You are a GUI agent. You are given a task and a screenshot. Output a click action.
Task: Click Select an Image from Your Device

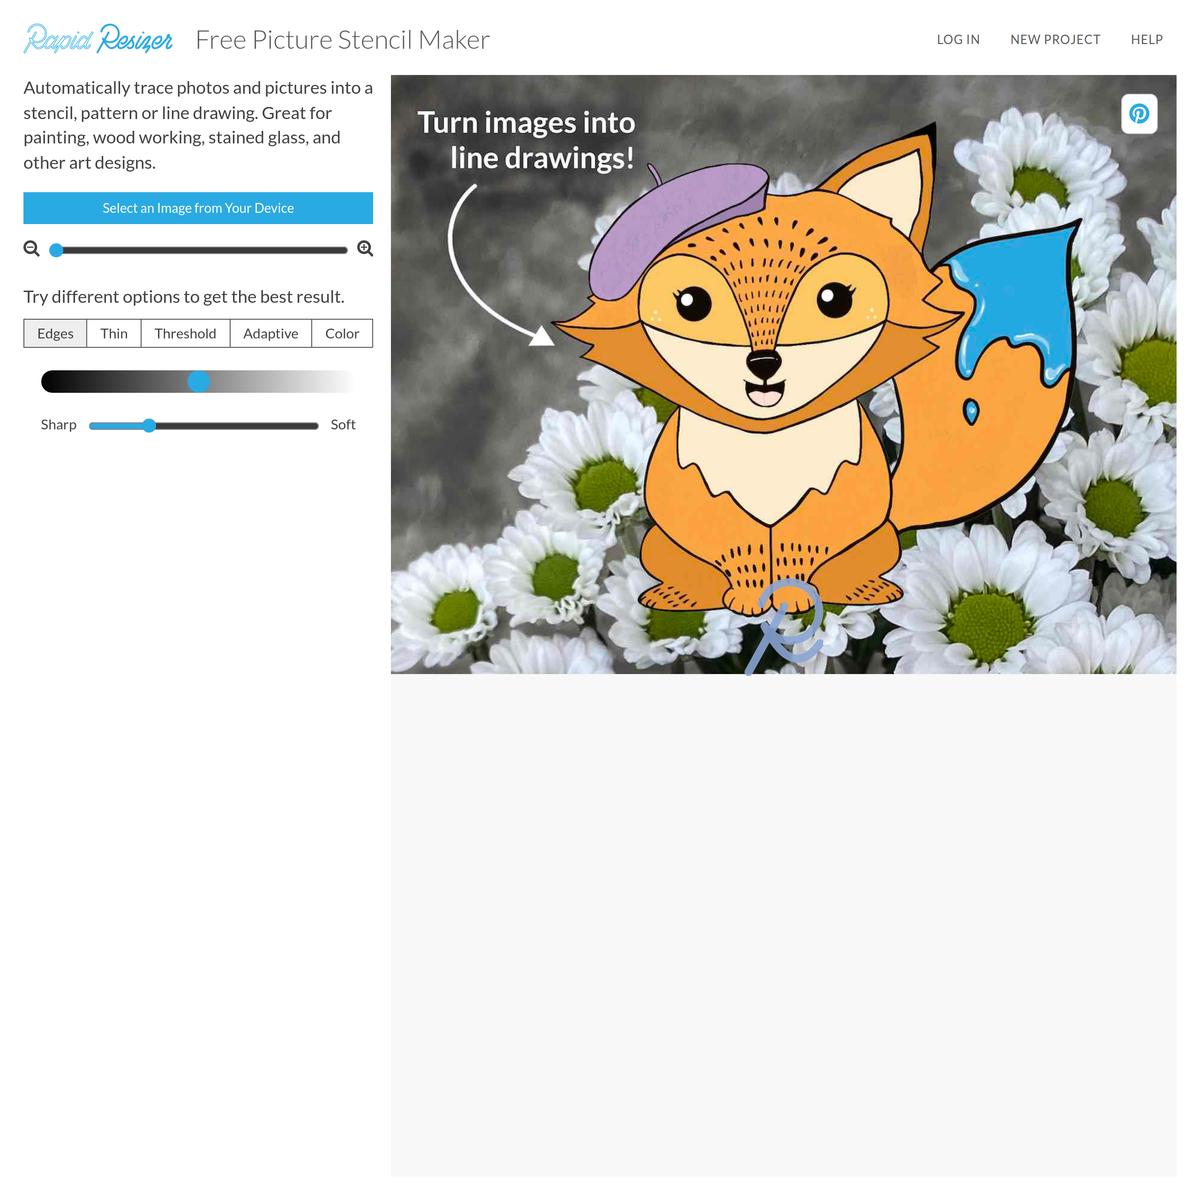[x=198, y=208]
